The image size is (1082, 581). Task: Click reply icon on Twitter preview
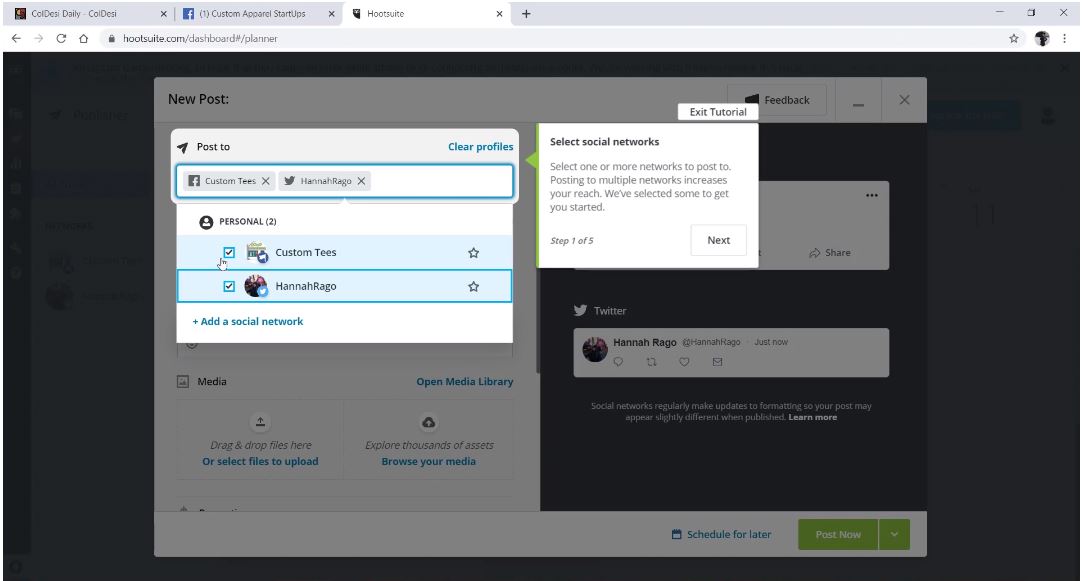pos(618,362)
